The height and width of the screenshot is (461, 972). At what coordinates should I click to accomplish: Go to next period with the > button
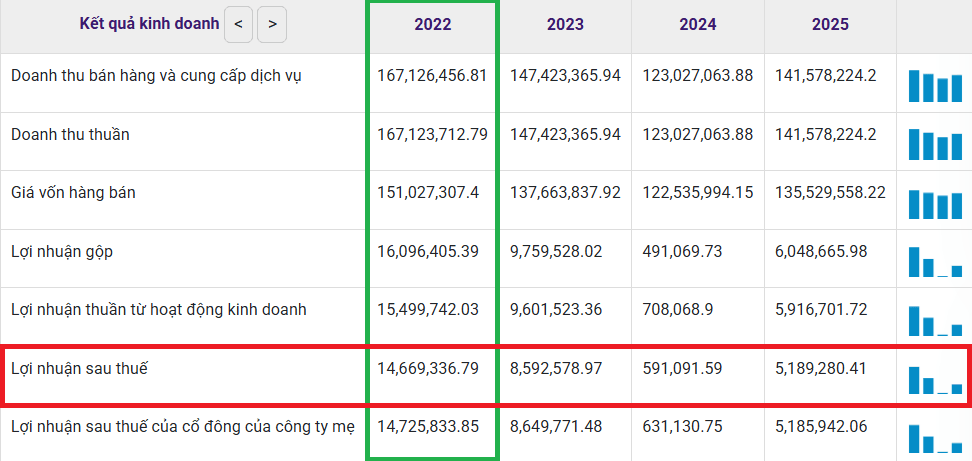[x=272, y=25]
